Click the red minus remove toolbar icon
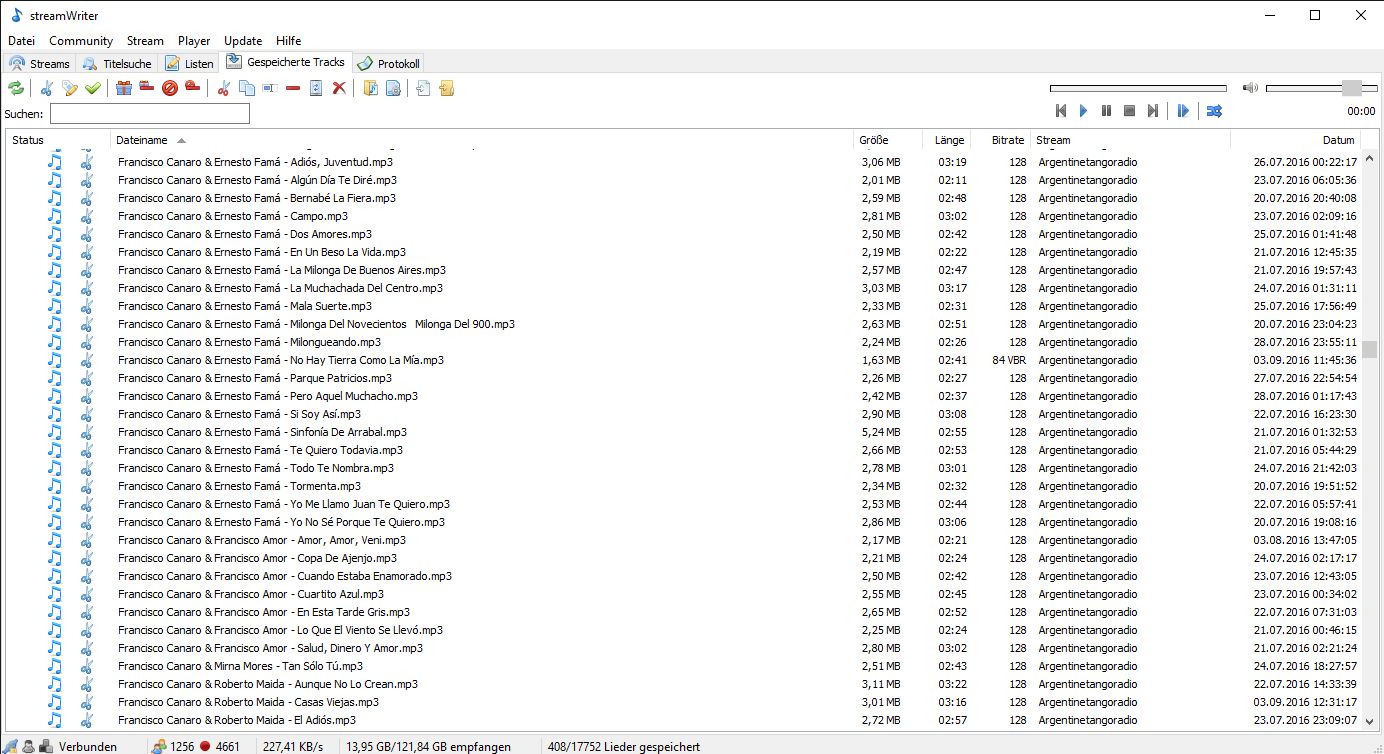1384x754 pixels. pyautogui.click(x=293, y=89)
